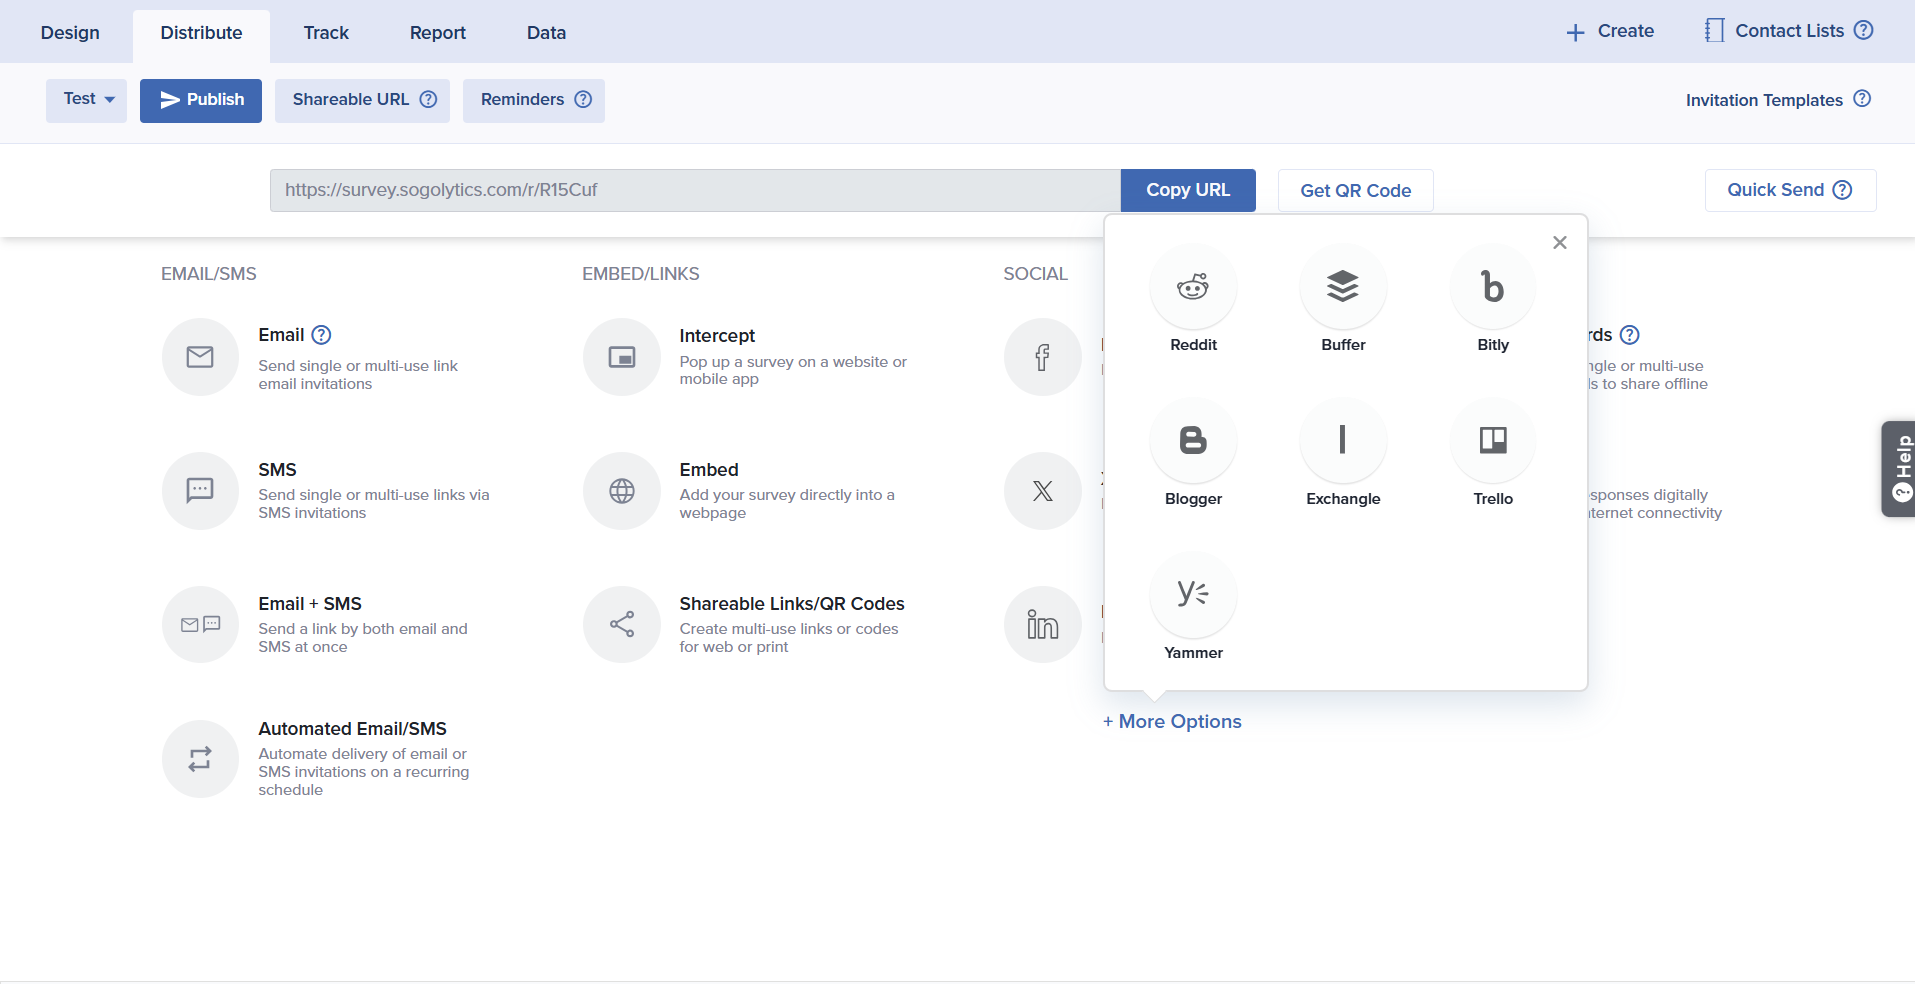Click the Bitly icon
This screenshot has height=984, width=1915.
click(x=1492, y=288)
